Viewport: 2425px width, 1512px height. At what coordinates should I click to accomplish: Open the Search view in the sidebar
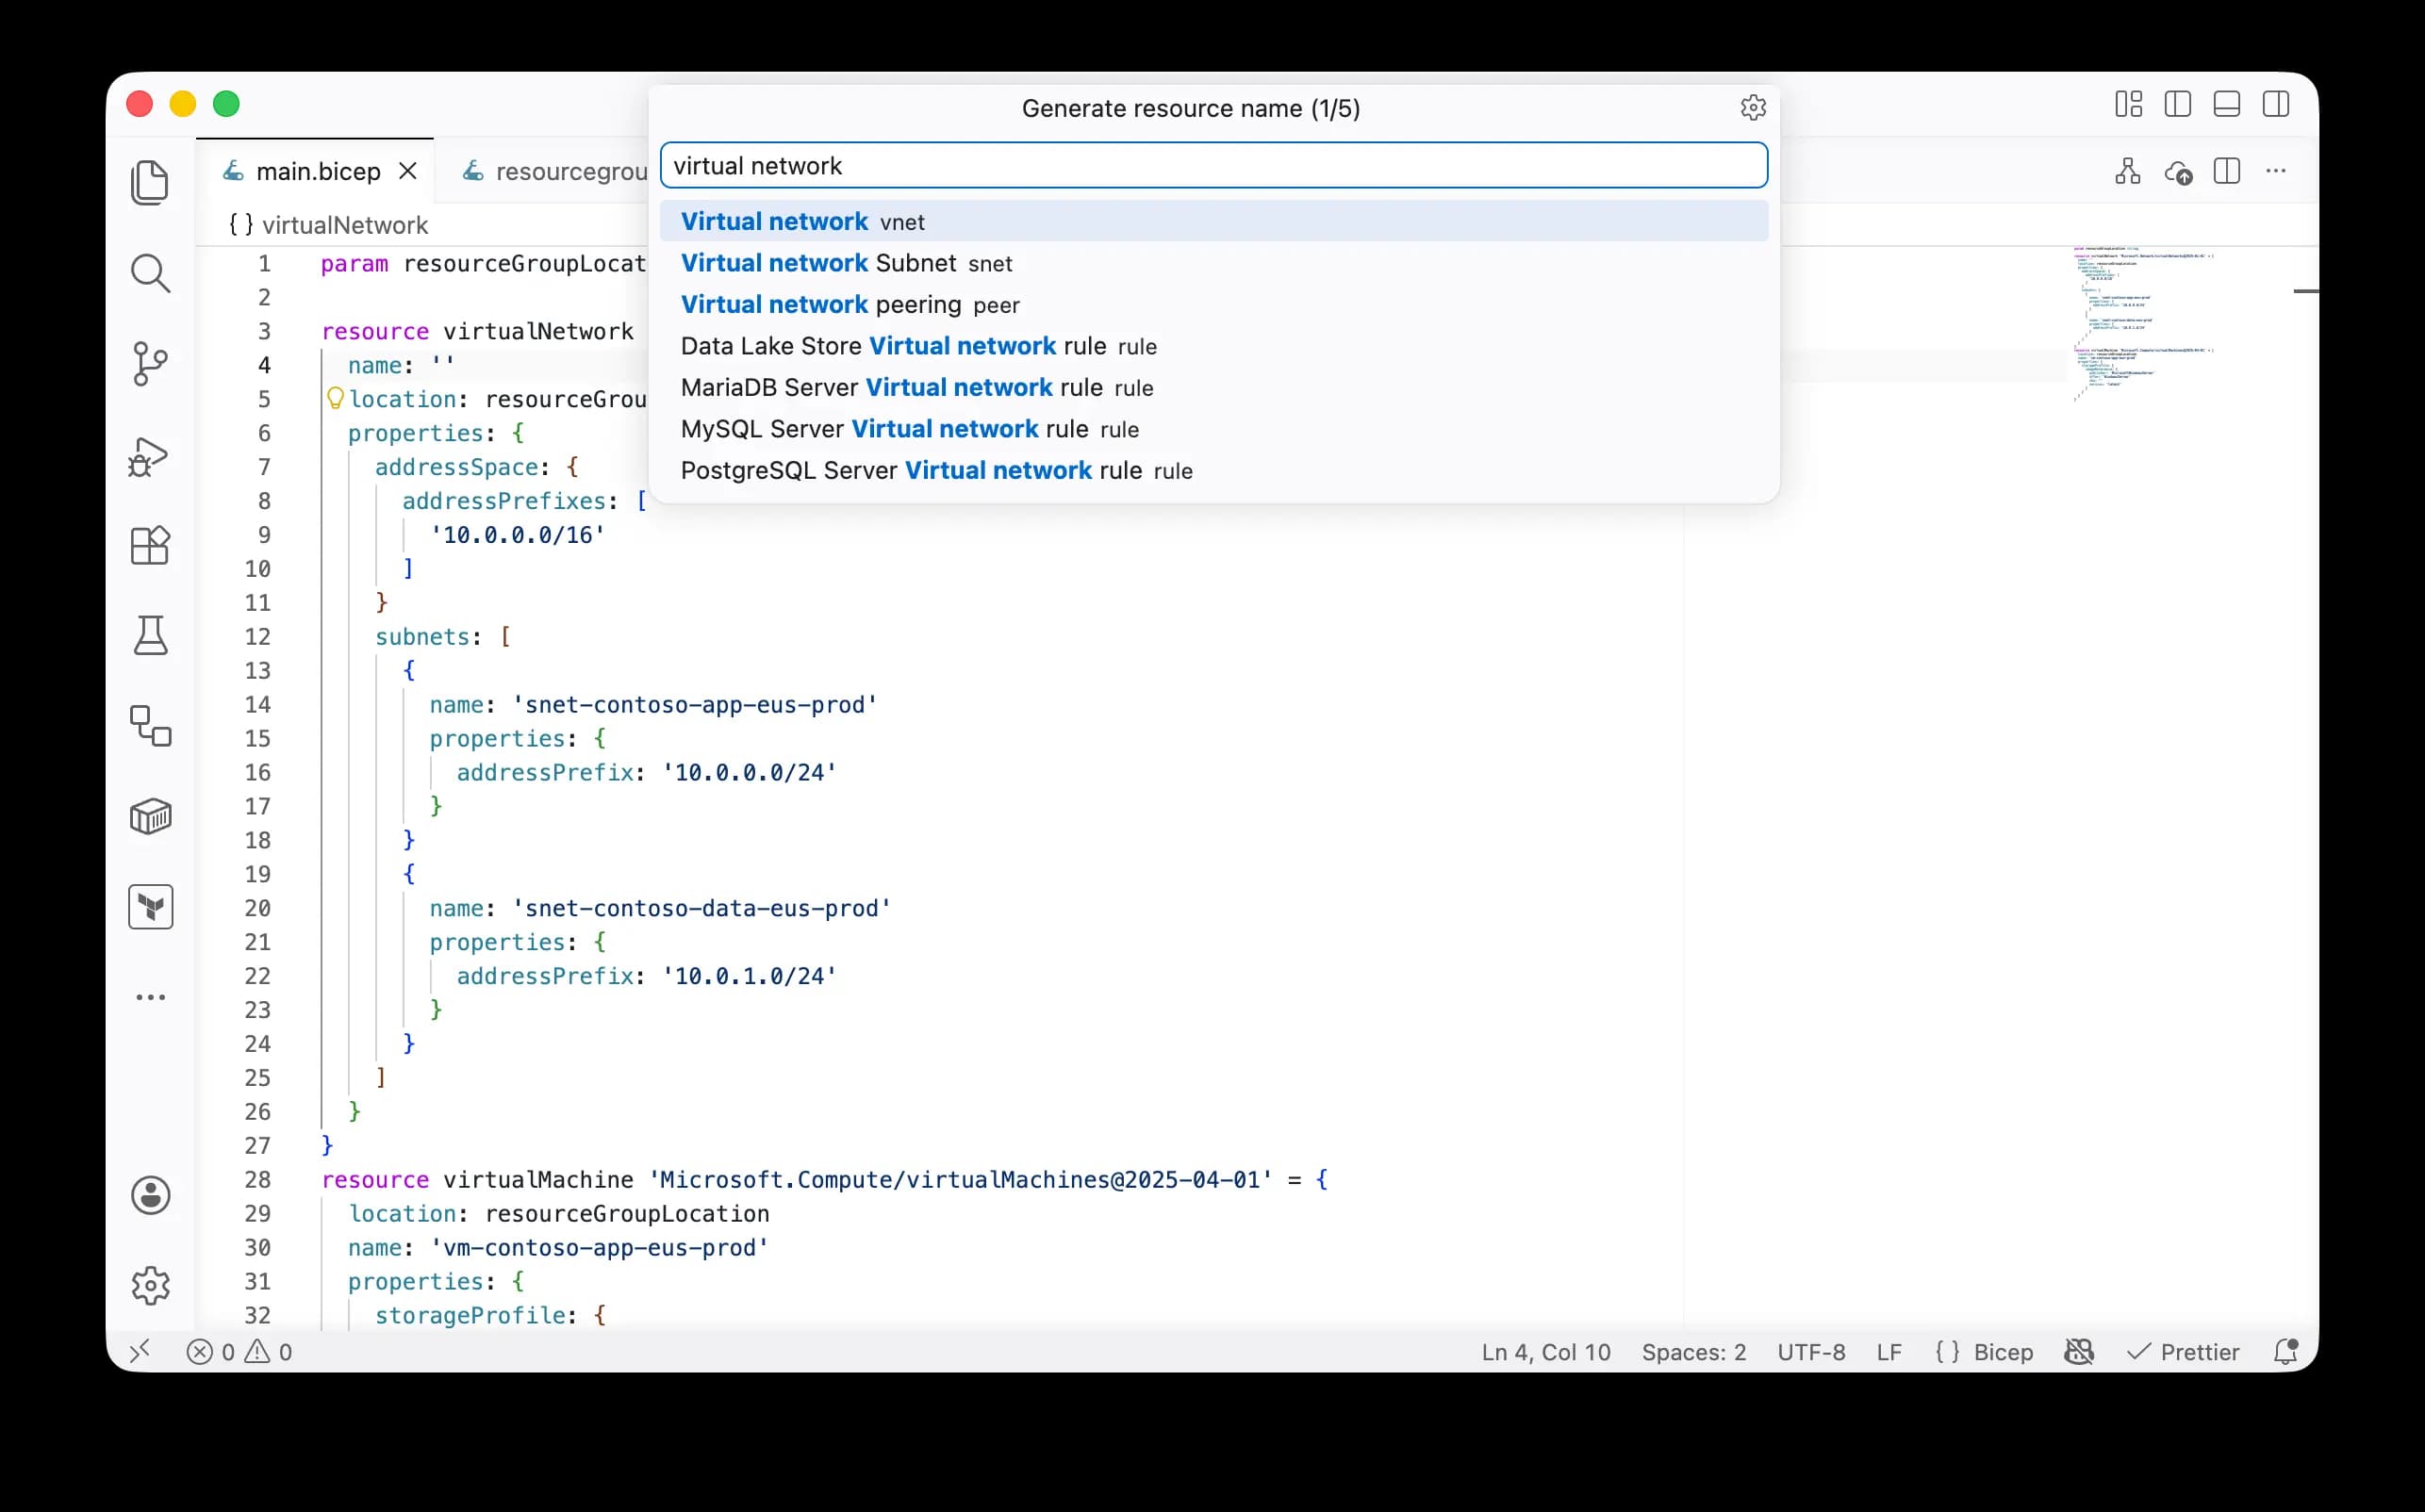pyautogui.click(x=150, y=273)
